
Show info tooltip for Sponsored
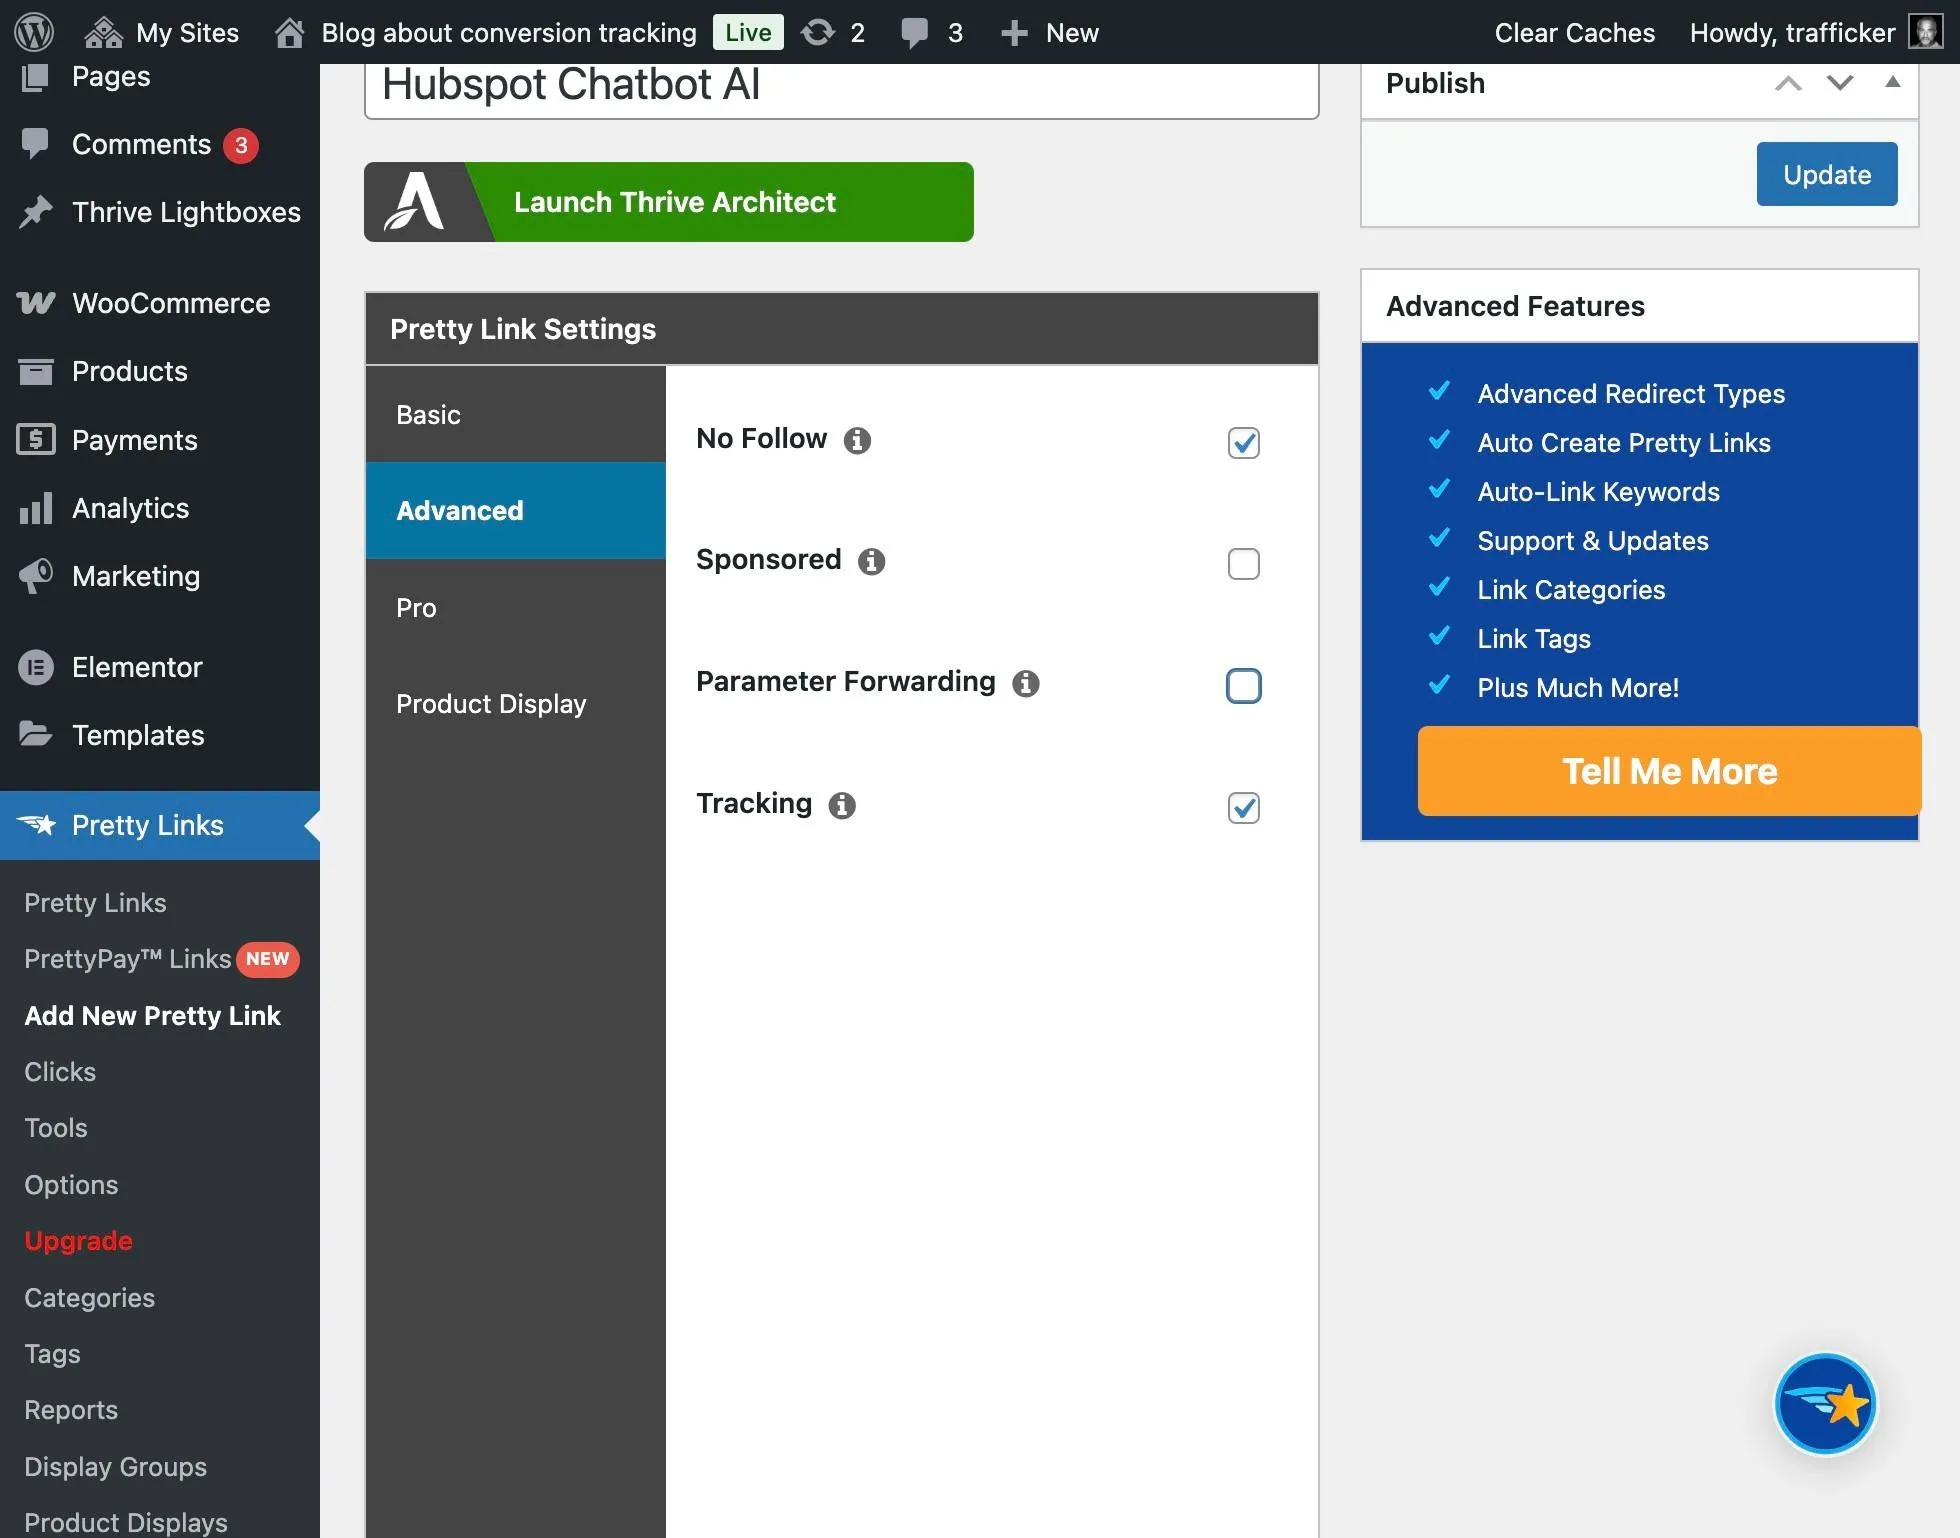point(872,561)
